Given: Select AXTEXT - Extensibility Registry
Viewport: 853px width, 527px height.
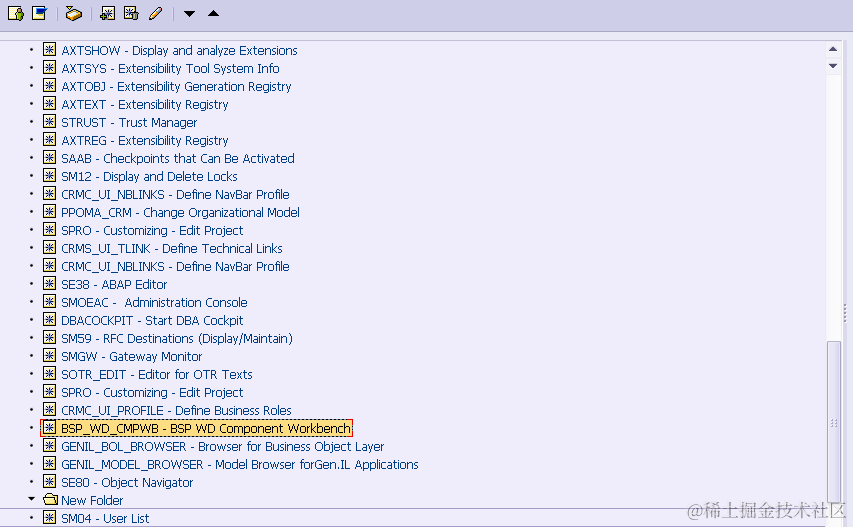Looking at the screenshot, I should pos(145,104).
